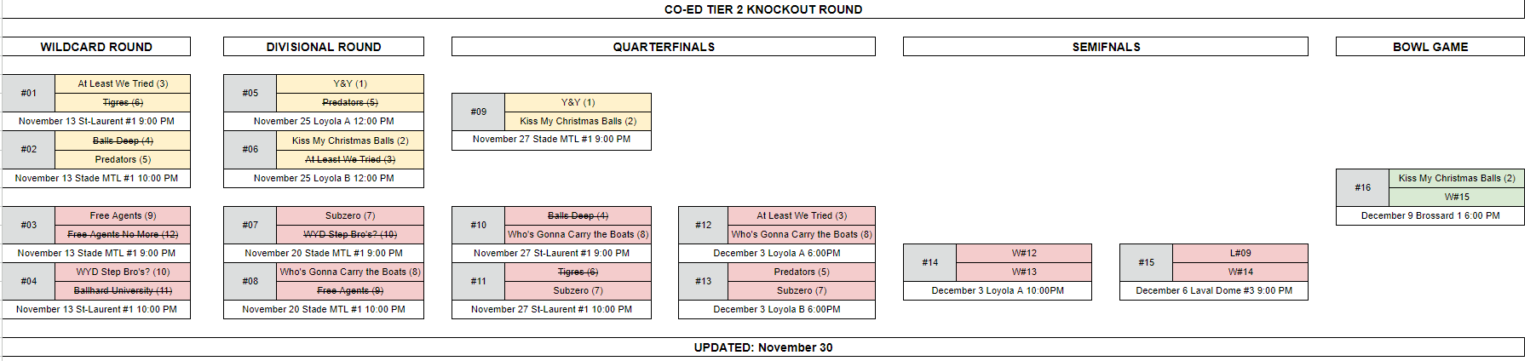Image resolution: width=1536 pixels, height=361 pixels.
Task: Select the BOWL GAME header
Action: [x=1431, y=47]
